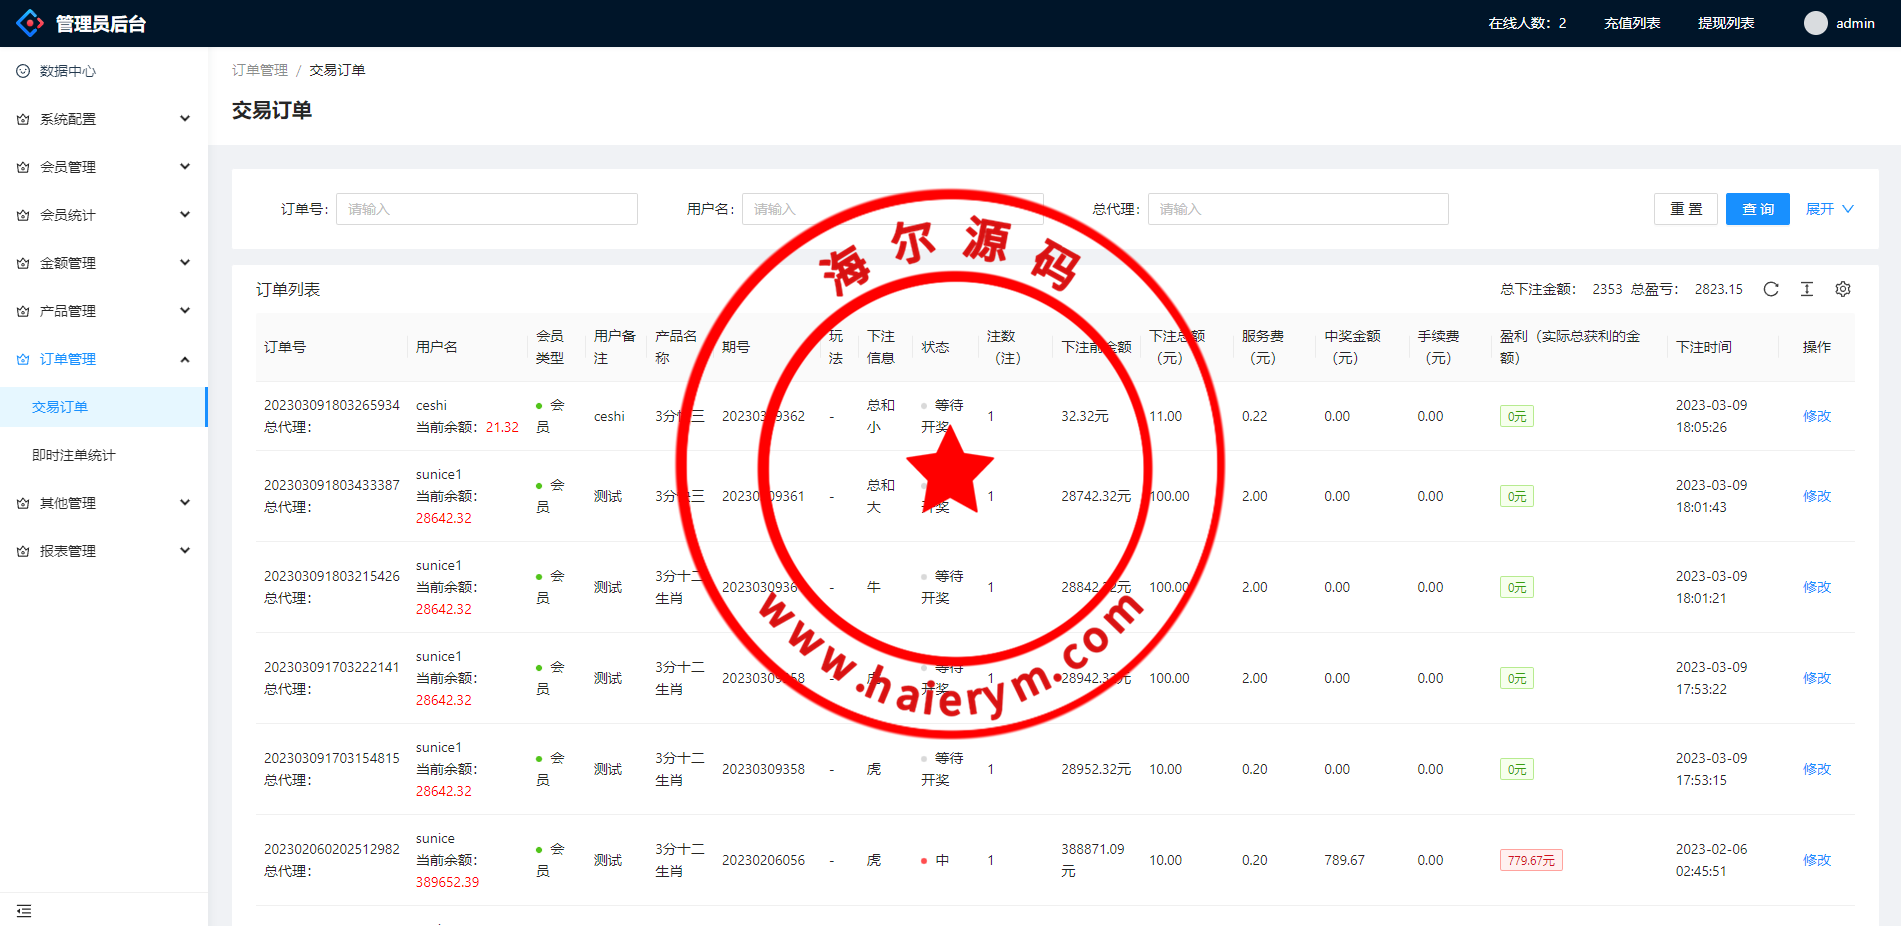Select the 即时注单统计 menu item
1901x926 pixels.
[74, 455]
